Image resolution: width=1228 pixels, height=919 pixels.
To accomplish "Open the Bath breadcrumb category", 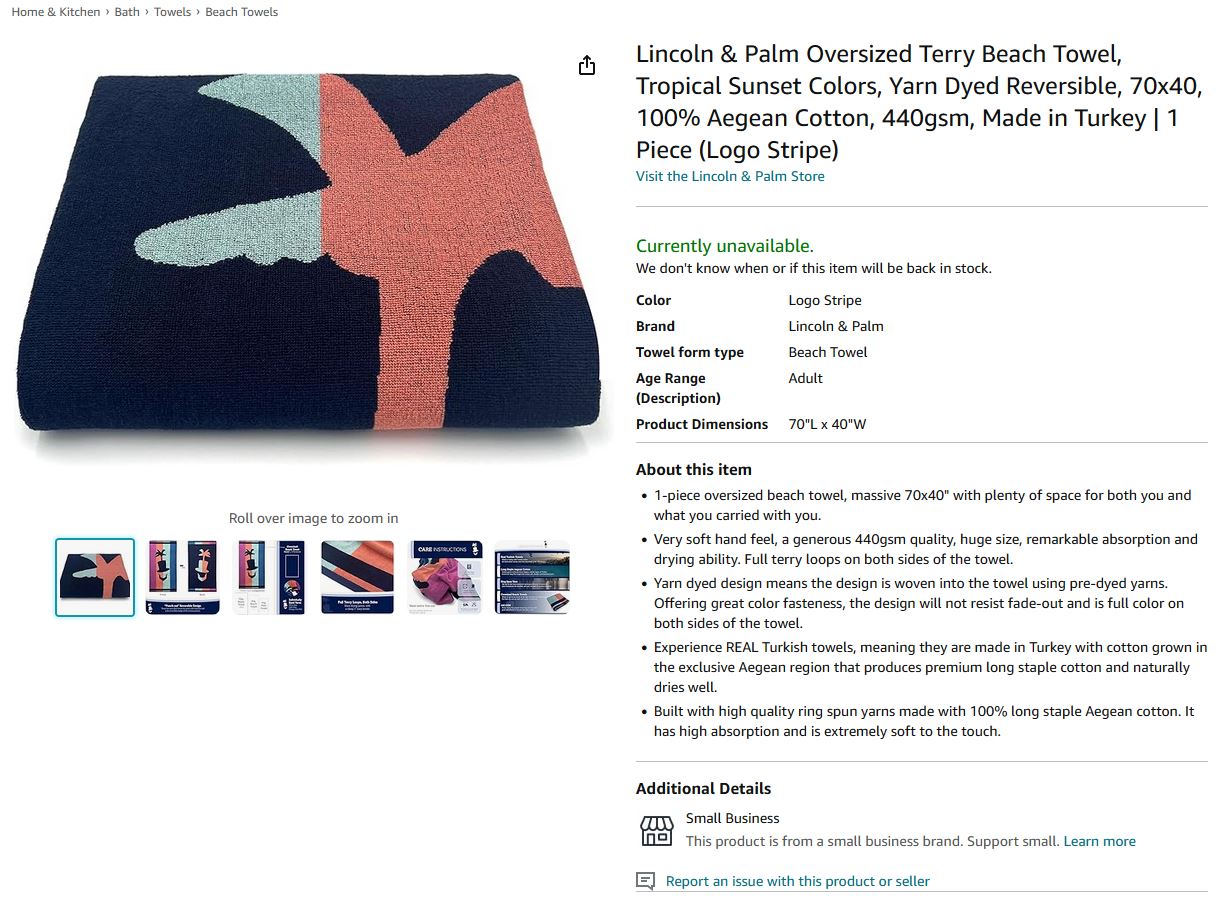I will (x=127, y=12).
